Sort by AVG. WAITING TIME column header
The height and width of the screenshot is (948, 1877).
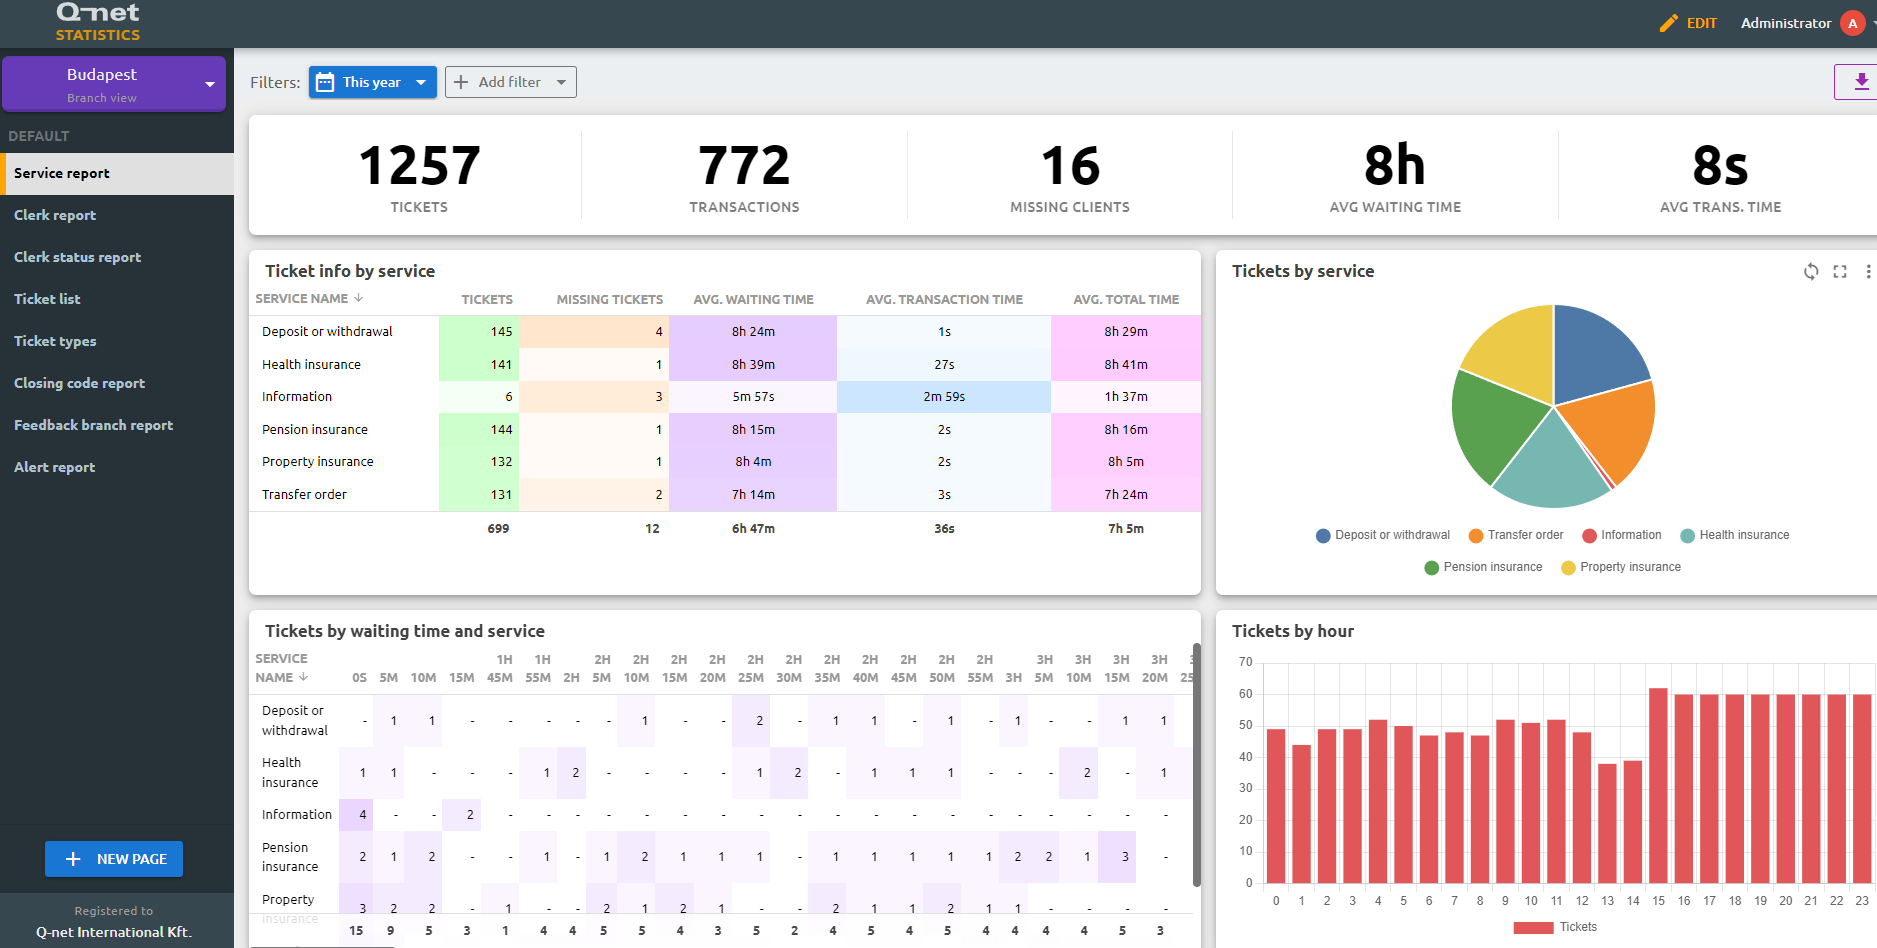pyautogui.click(x=753, y=299)
